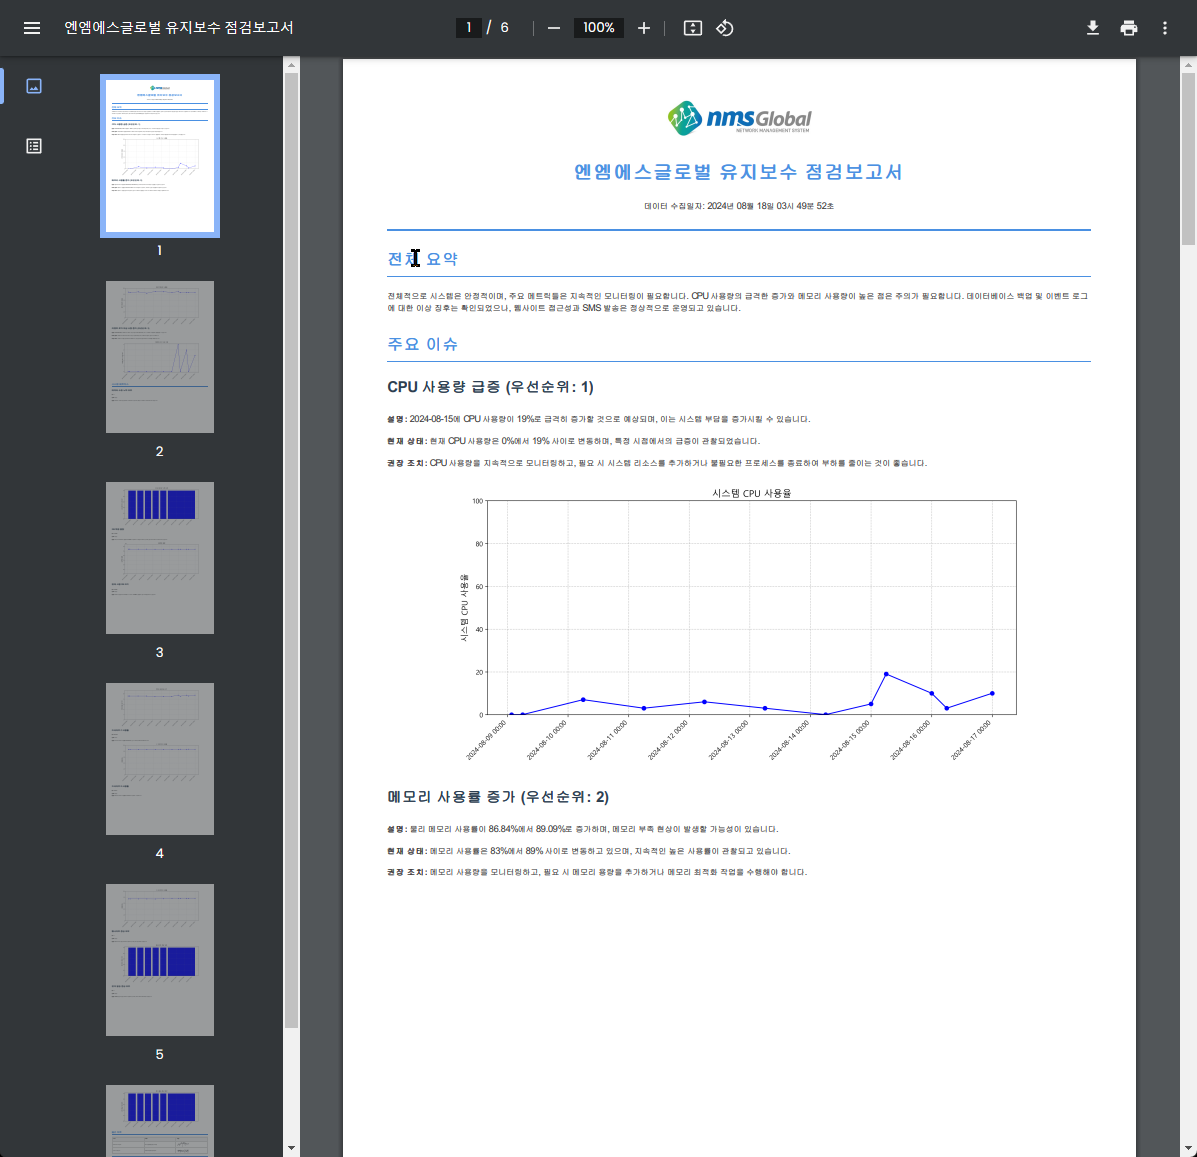The width and height of the screenshot is (1197, 1157).
Task: Open page 2 thumbnail
Action: click(x=160, y=356)
